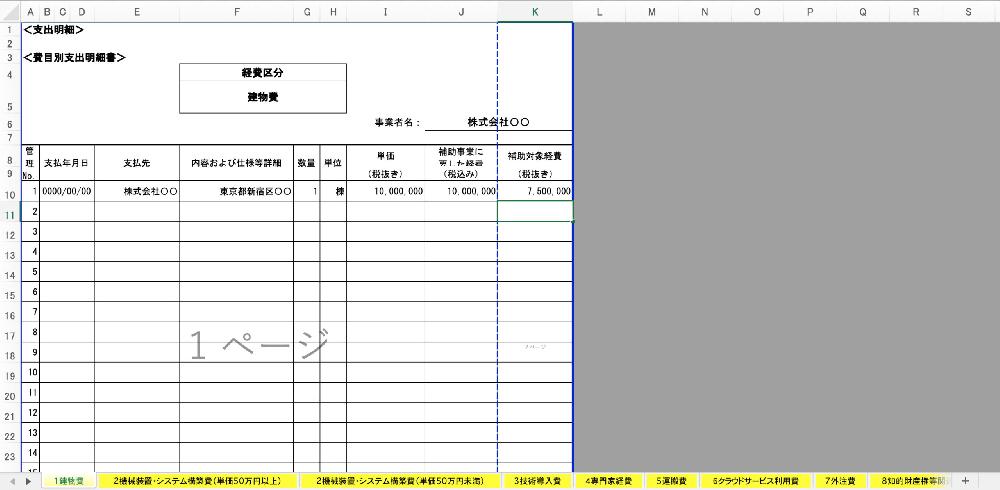Select the 東京都新宿区○○ cell
The width and height of the screenshot is (1000, 490).
(x=237, y=191)
